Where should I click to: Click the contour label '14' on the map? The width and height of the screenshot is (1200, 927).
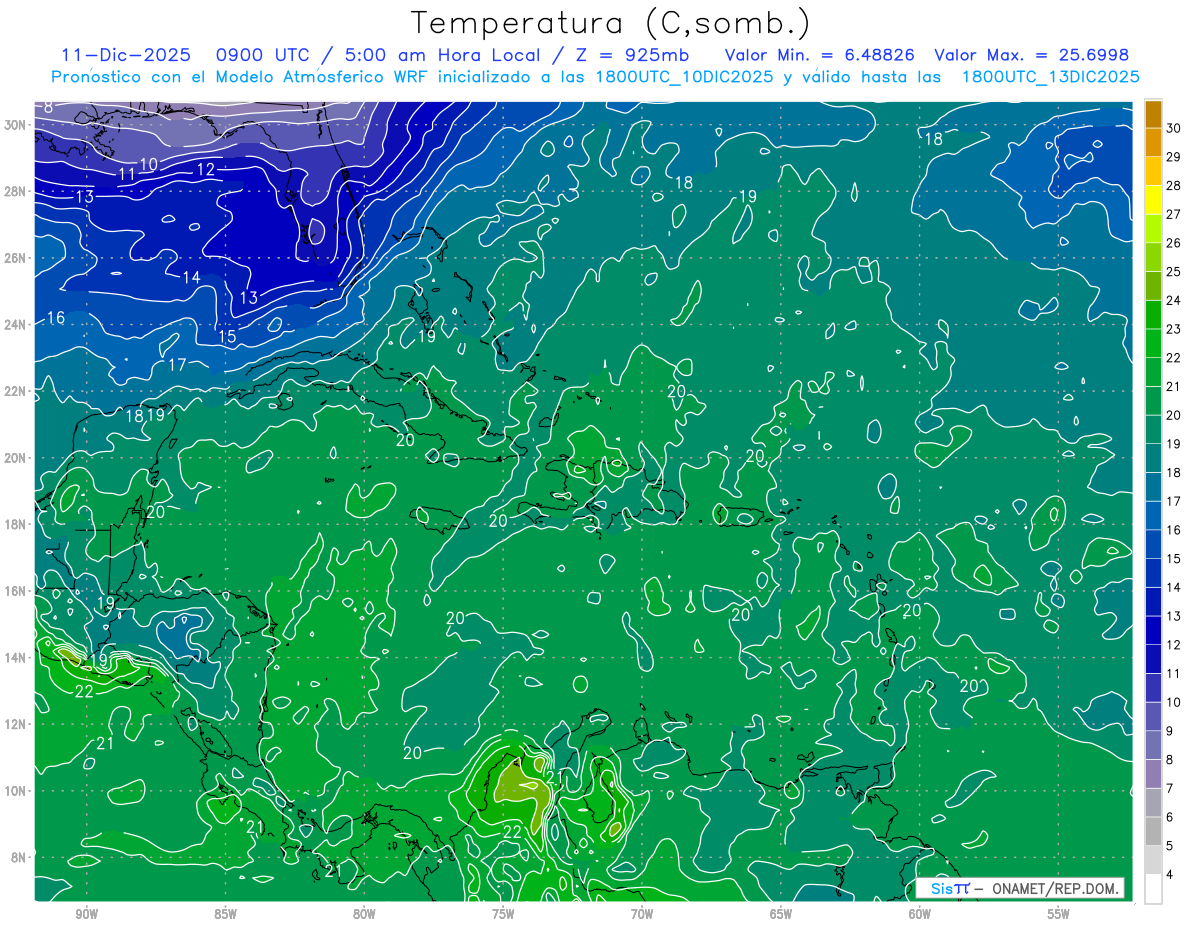191,277
